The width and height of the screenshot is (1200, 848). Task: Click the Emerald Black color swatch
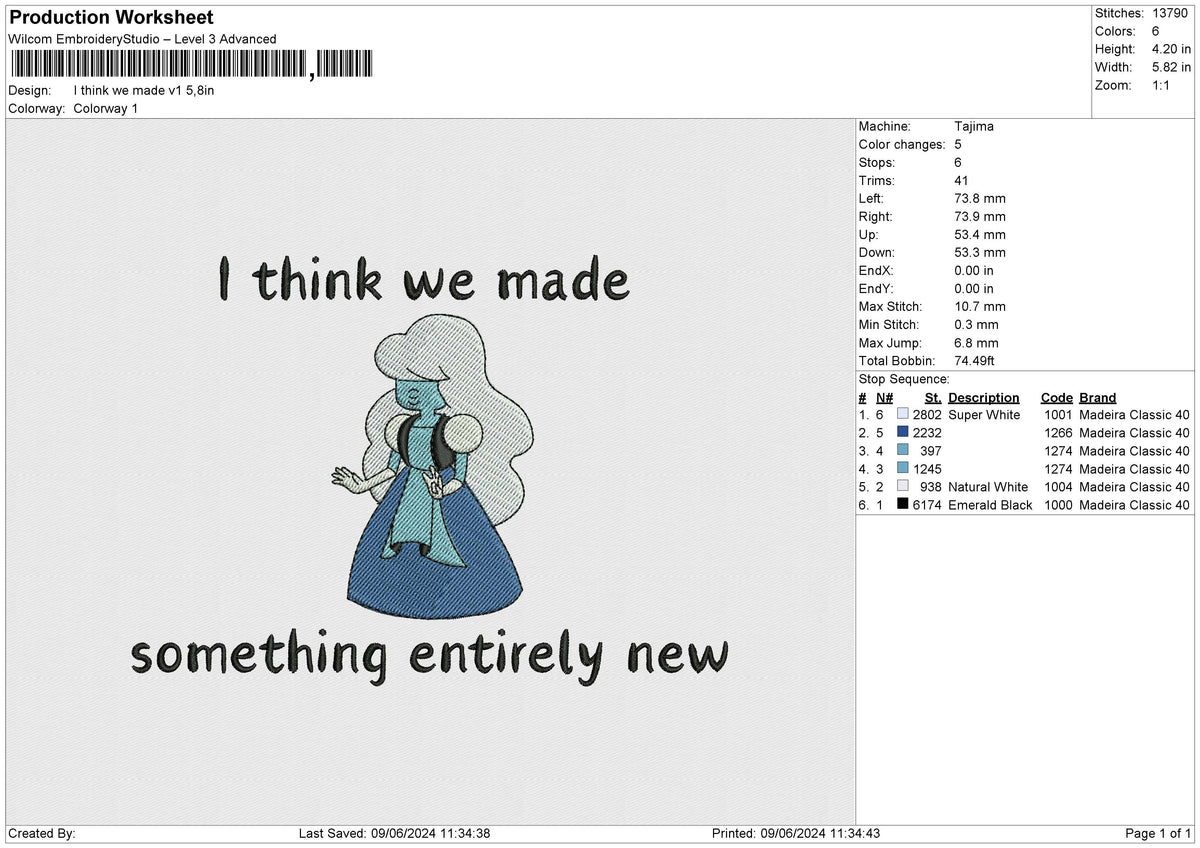click(x=903, y=504)
